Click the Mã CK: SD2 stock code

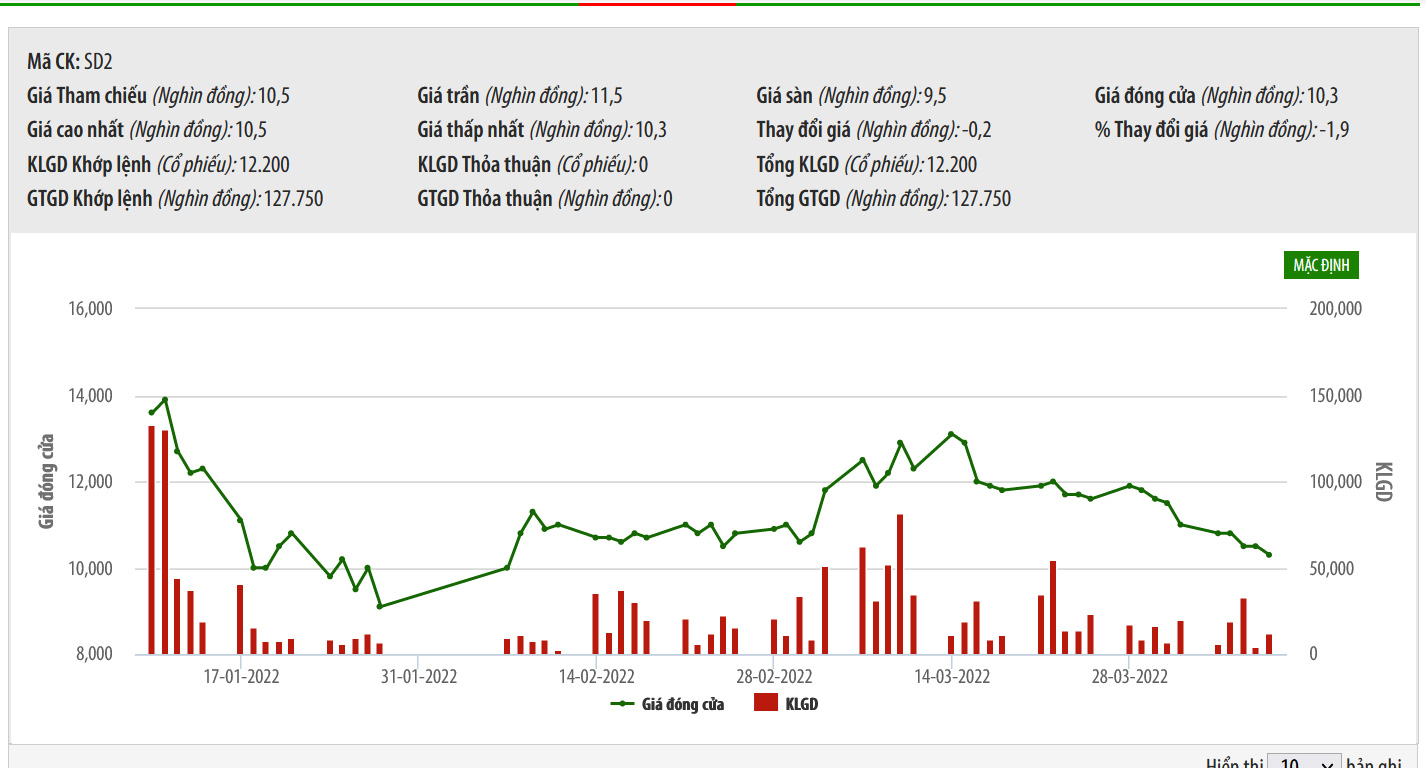[x=70, y=62]
